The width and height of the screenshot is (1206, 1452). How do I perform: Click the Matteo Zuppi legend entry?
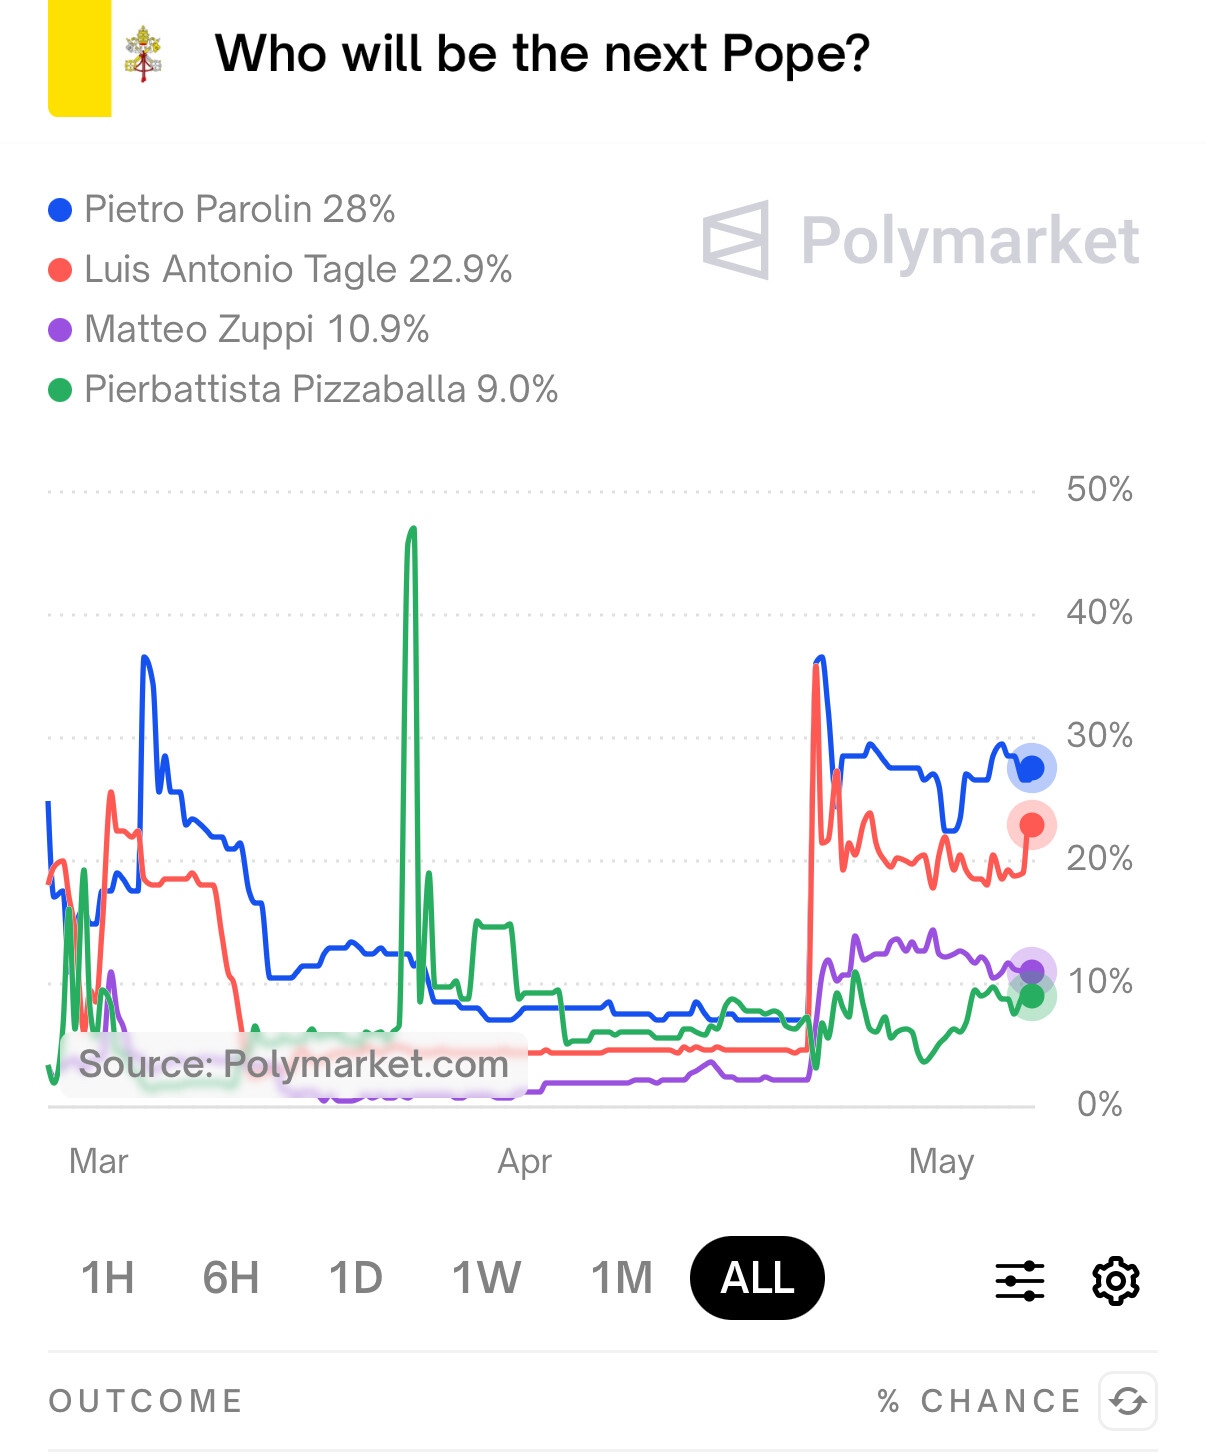pyautogui.click(x=239, y=329)
